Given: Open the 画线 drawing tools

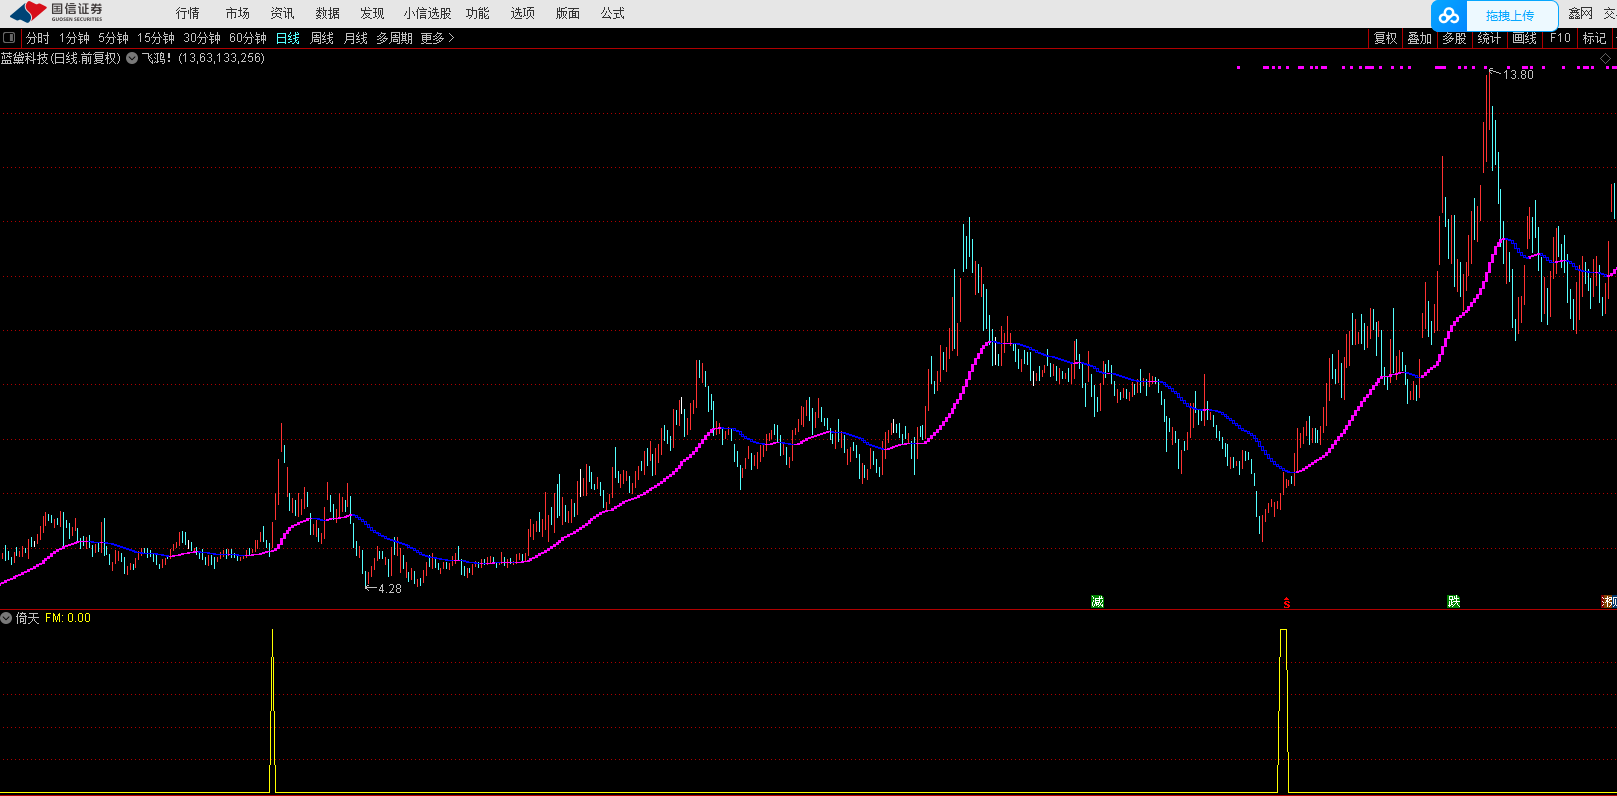Looking at the screenshot, I should (1524, 38).
